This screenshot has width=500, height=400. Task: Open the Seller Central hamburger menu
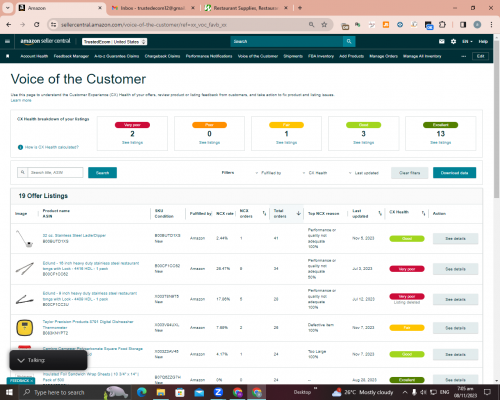[7, 41]
